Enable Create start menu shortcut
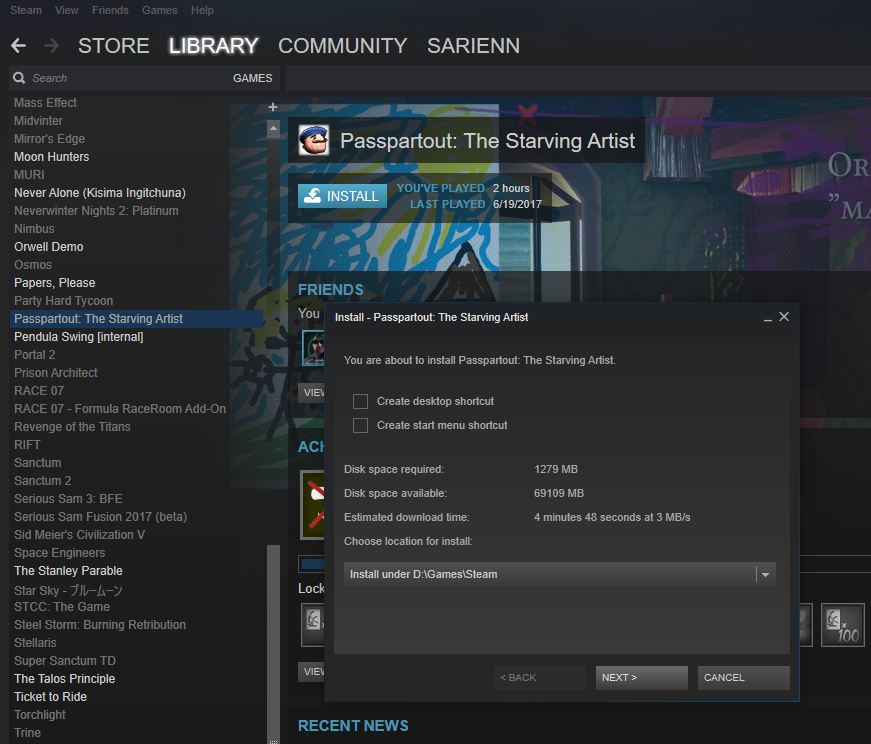This screenshot has width=871, height=744. point(361,426)
